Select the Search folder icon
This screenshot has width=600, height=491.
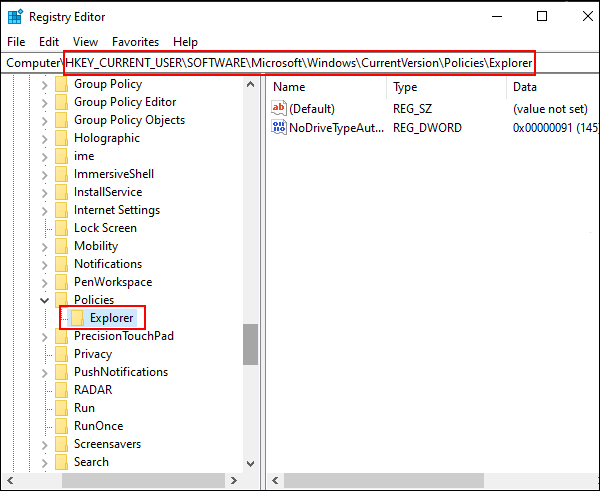pos(61,462)
